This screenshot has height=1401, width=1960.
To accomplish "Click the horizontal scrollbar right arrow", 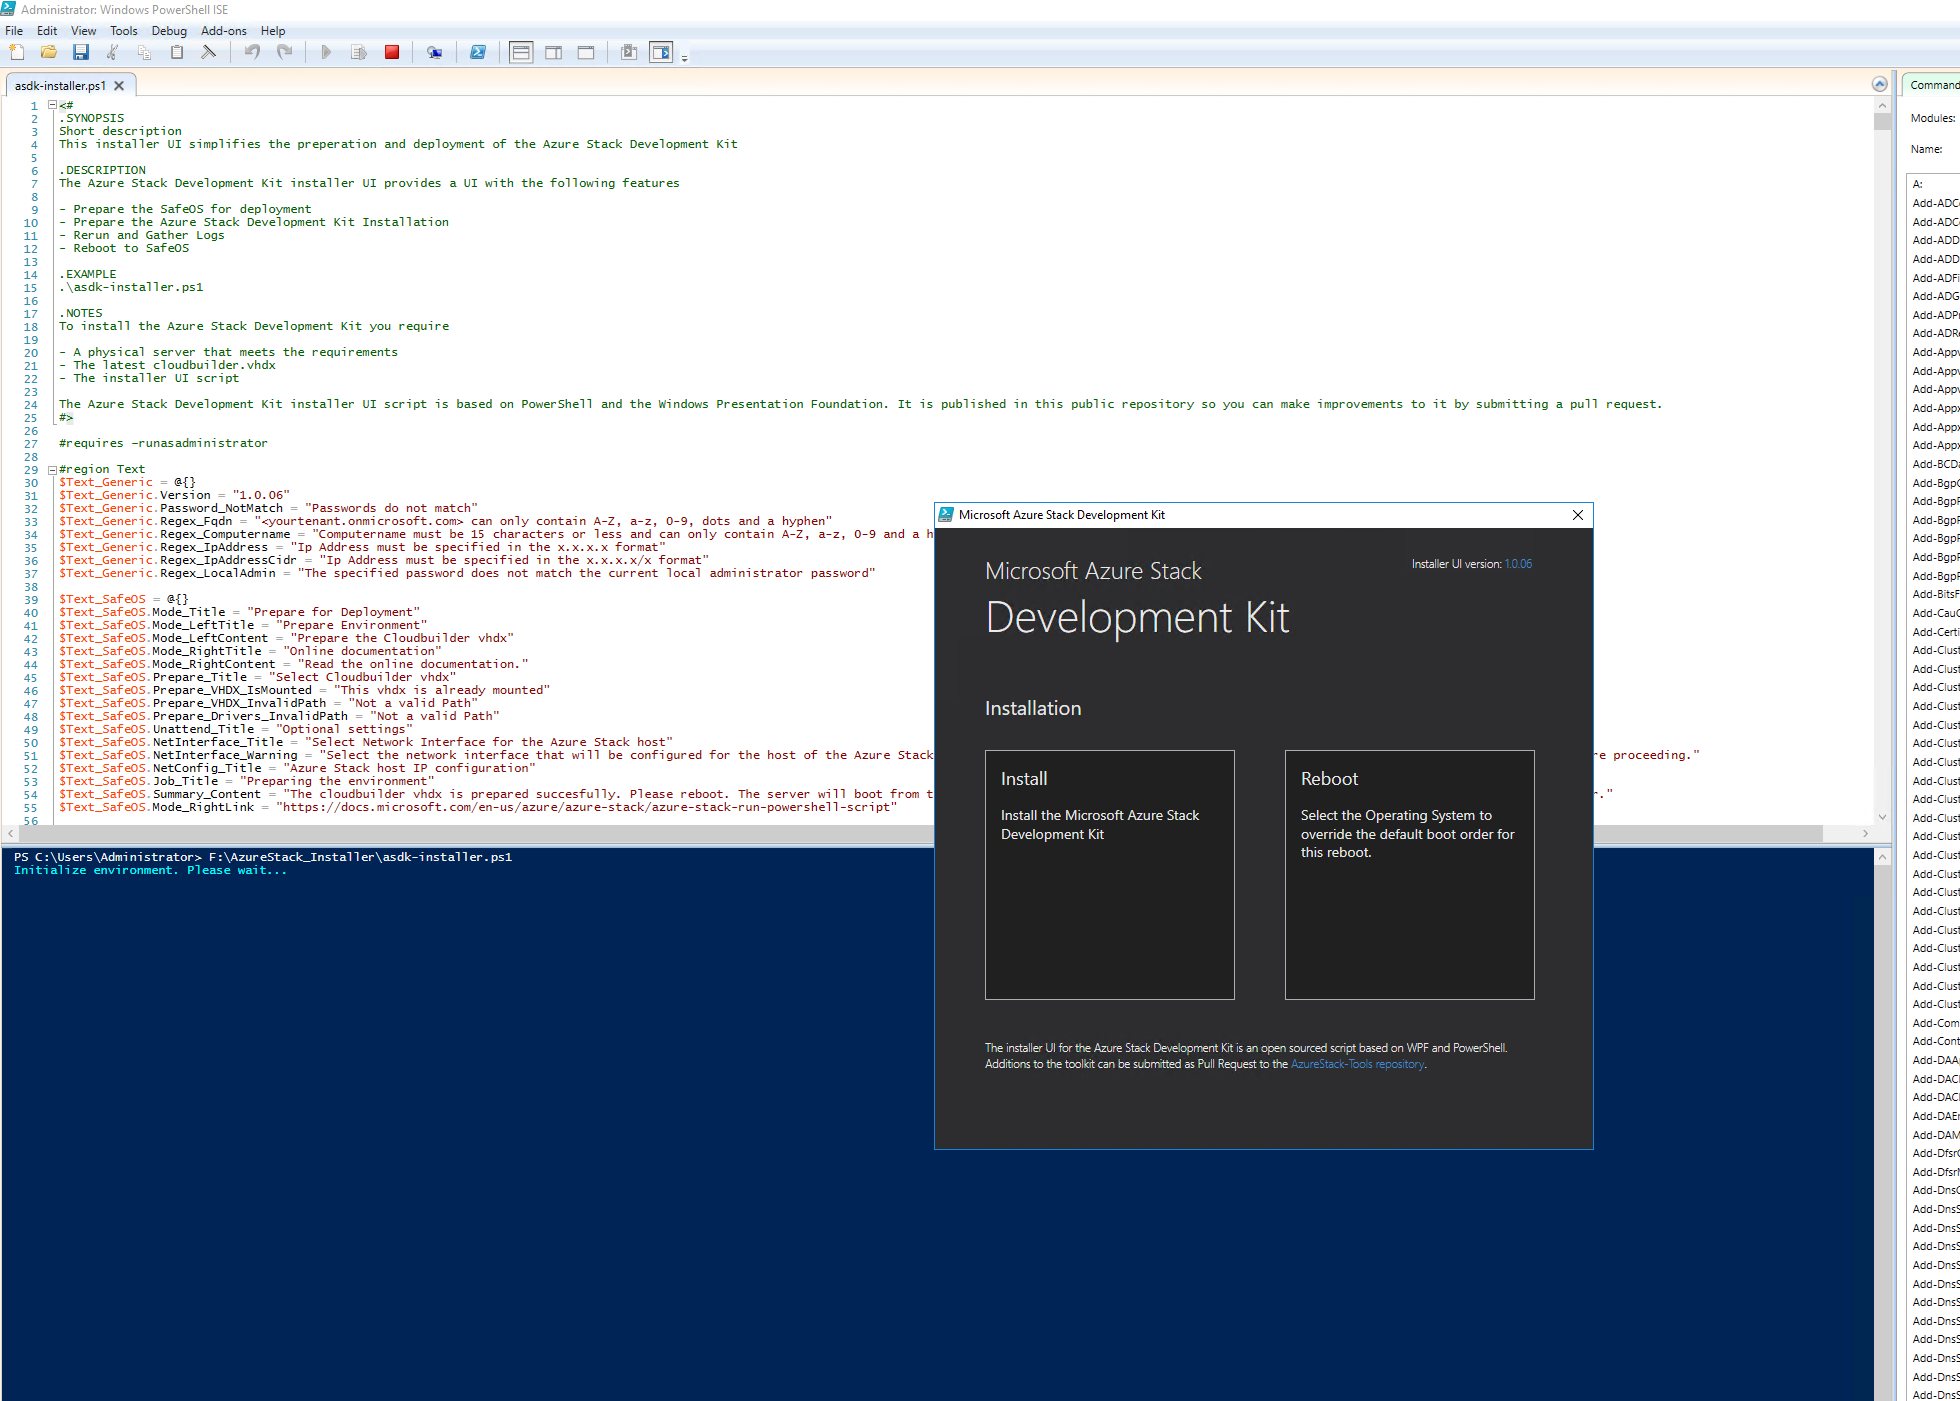I will point(1865,833).
